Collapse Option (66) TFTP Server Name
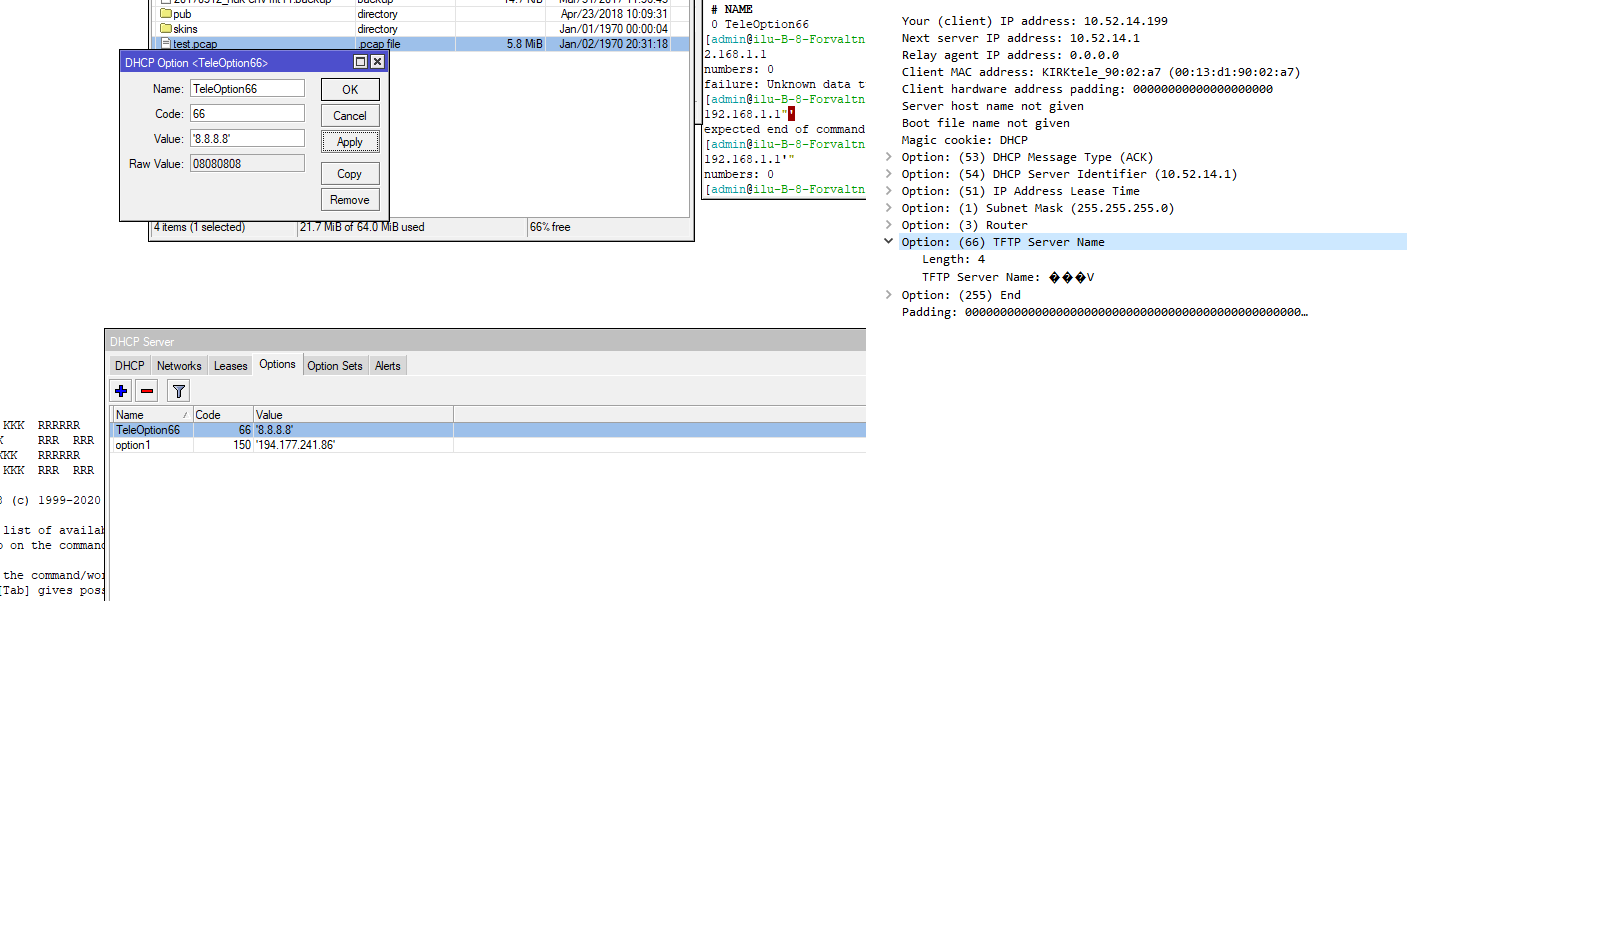 click(x=888, y=242)
